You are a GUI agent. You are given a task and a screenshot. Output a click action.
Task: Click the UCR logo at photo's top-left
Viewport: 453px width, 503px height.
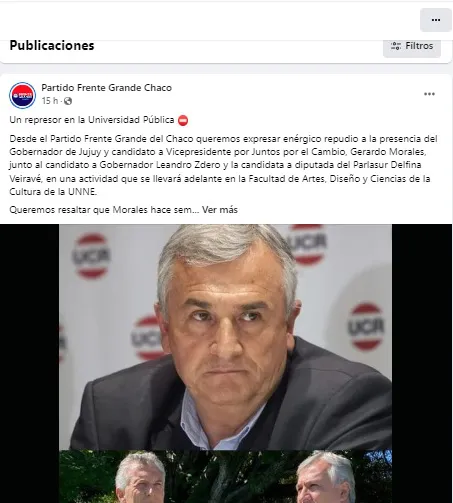(x=91, y=256)
